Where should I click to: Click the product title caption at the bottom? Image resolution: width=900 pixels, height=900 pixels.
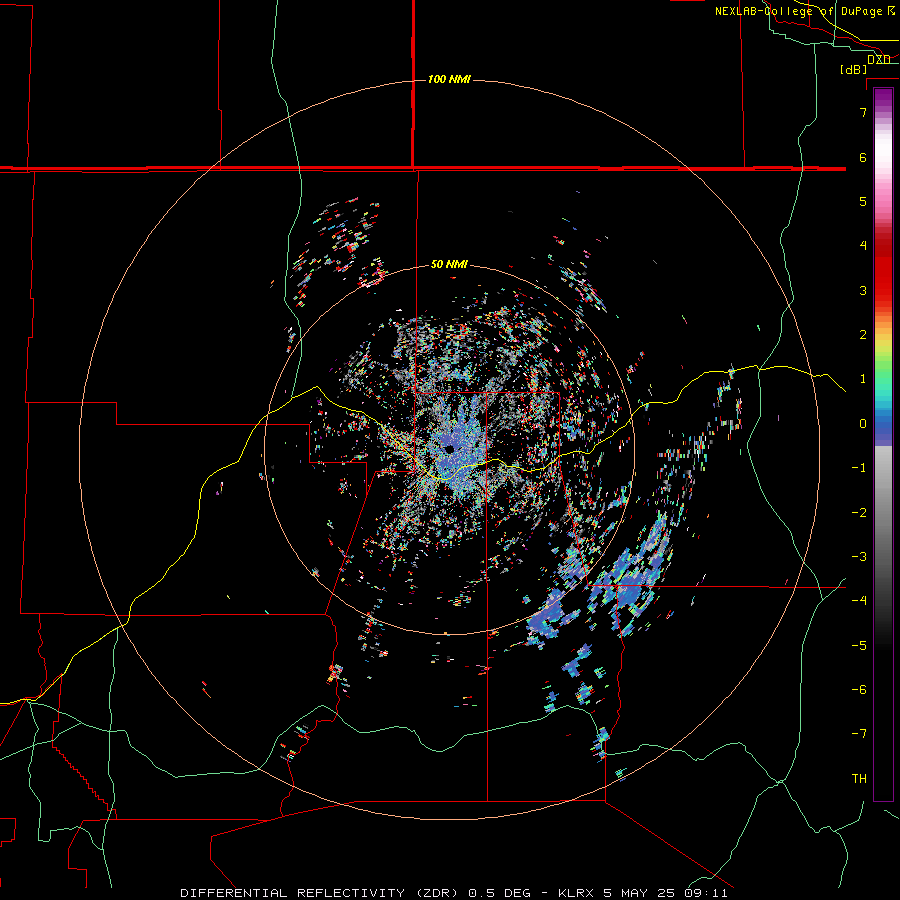click(x=454, y=893)
